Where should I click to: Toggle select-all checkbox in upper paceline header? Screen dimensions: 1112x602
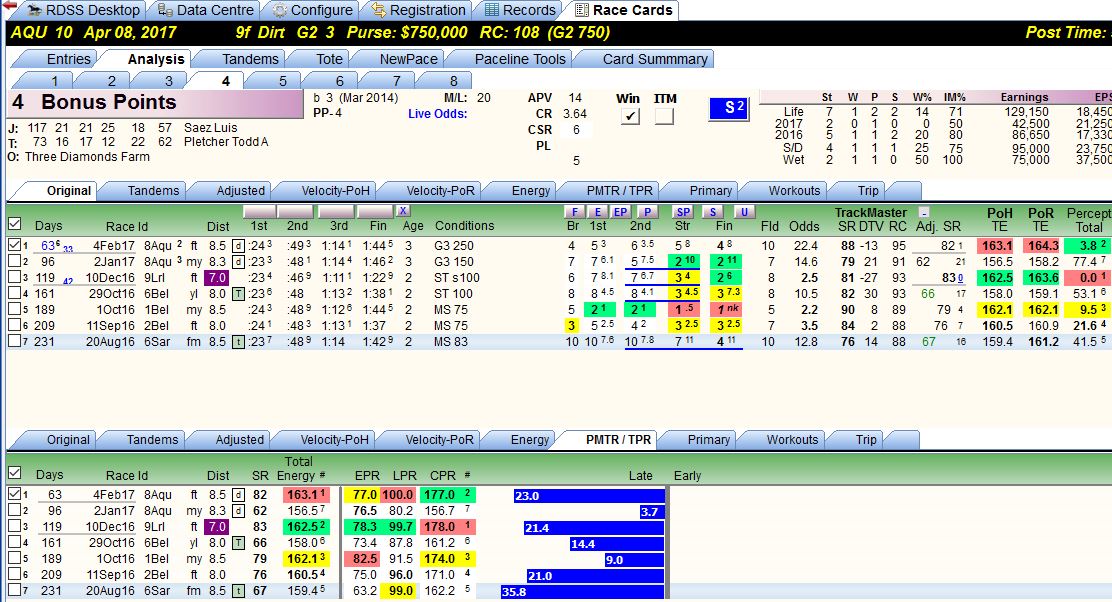14,224
